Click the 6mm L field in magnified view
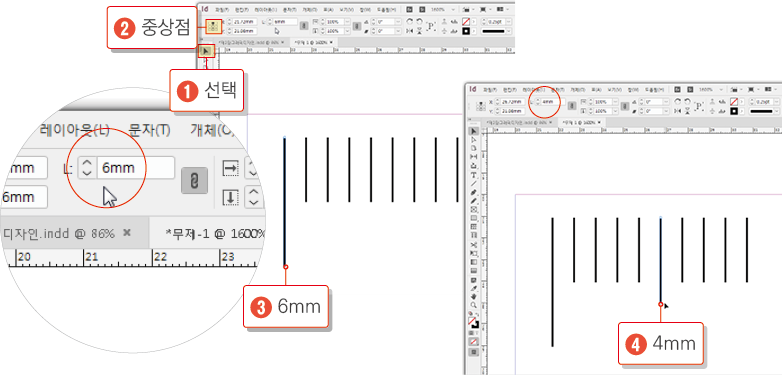 click(x=136, y=168)
